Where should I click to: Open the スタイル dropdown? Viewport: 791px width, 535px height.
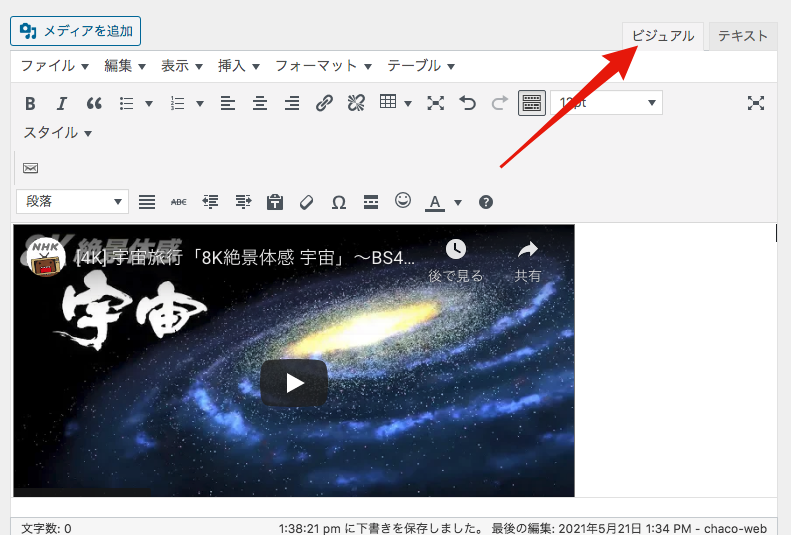point(58,133)
